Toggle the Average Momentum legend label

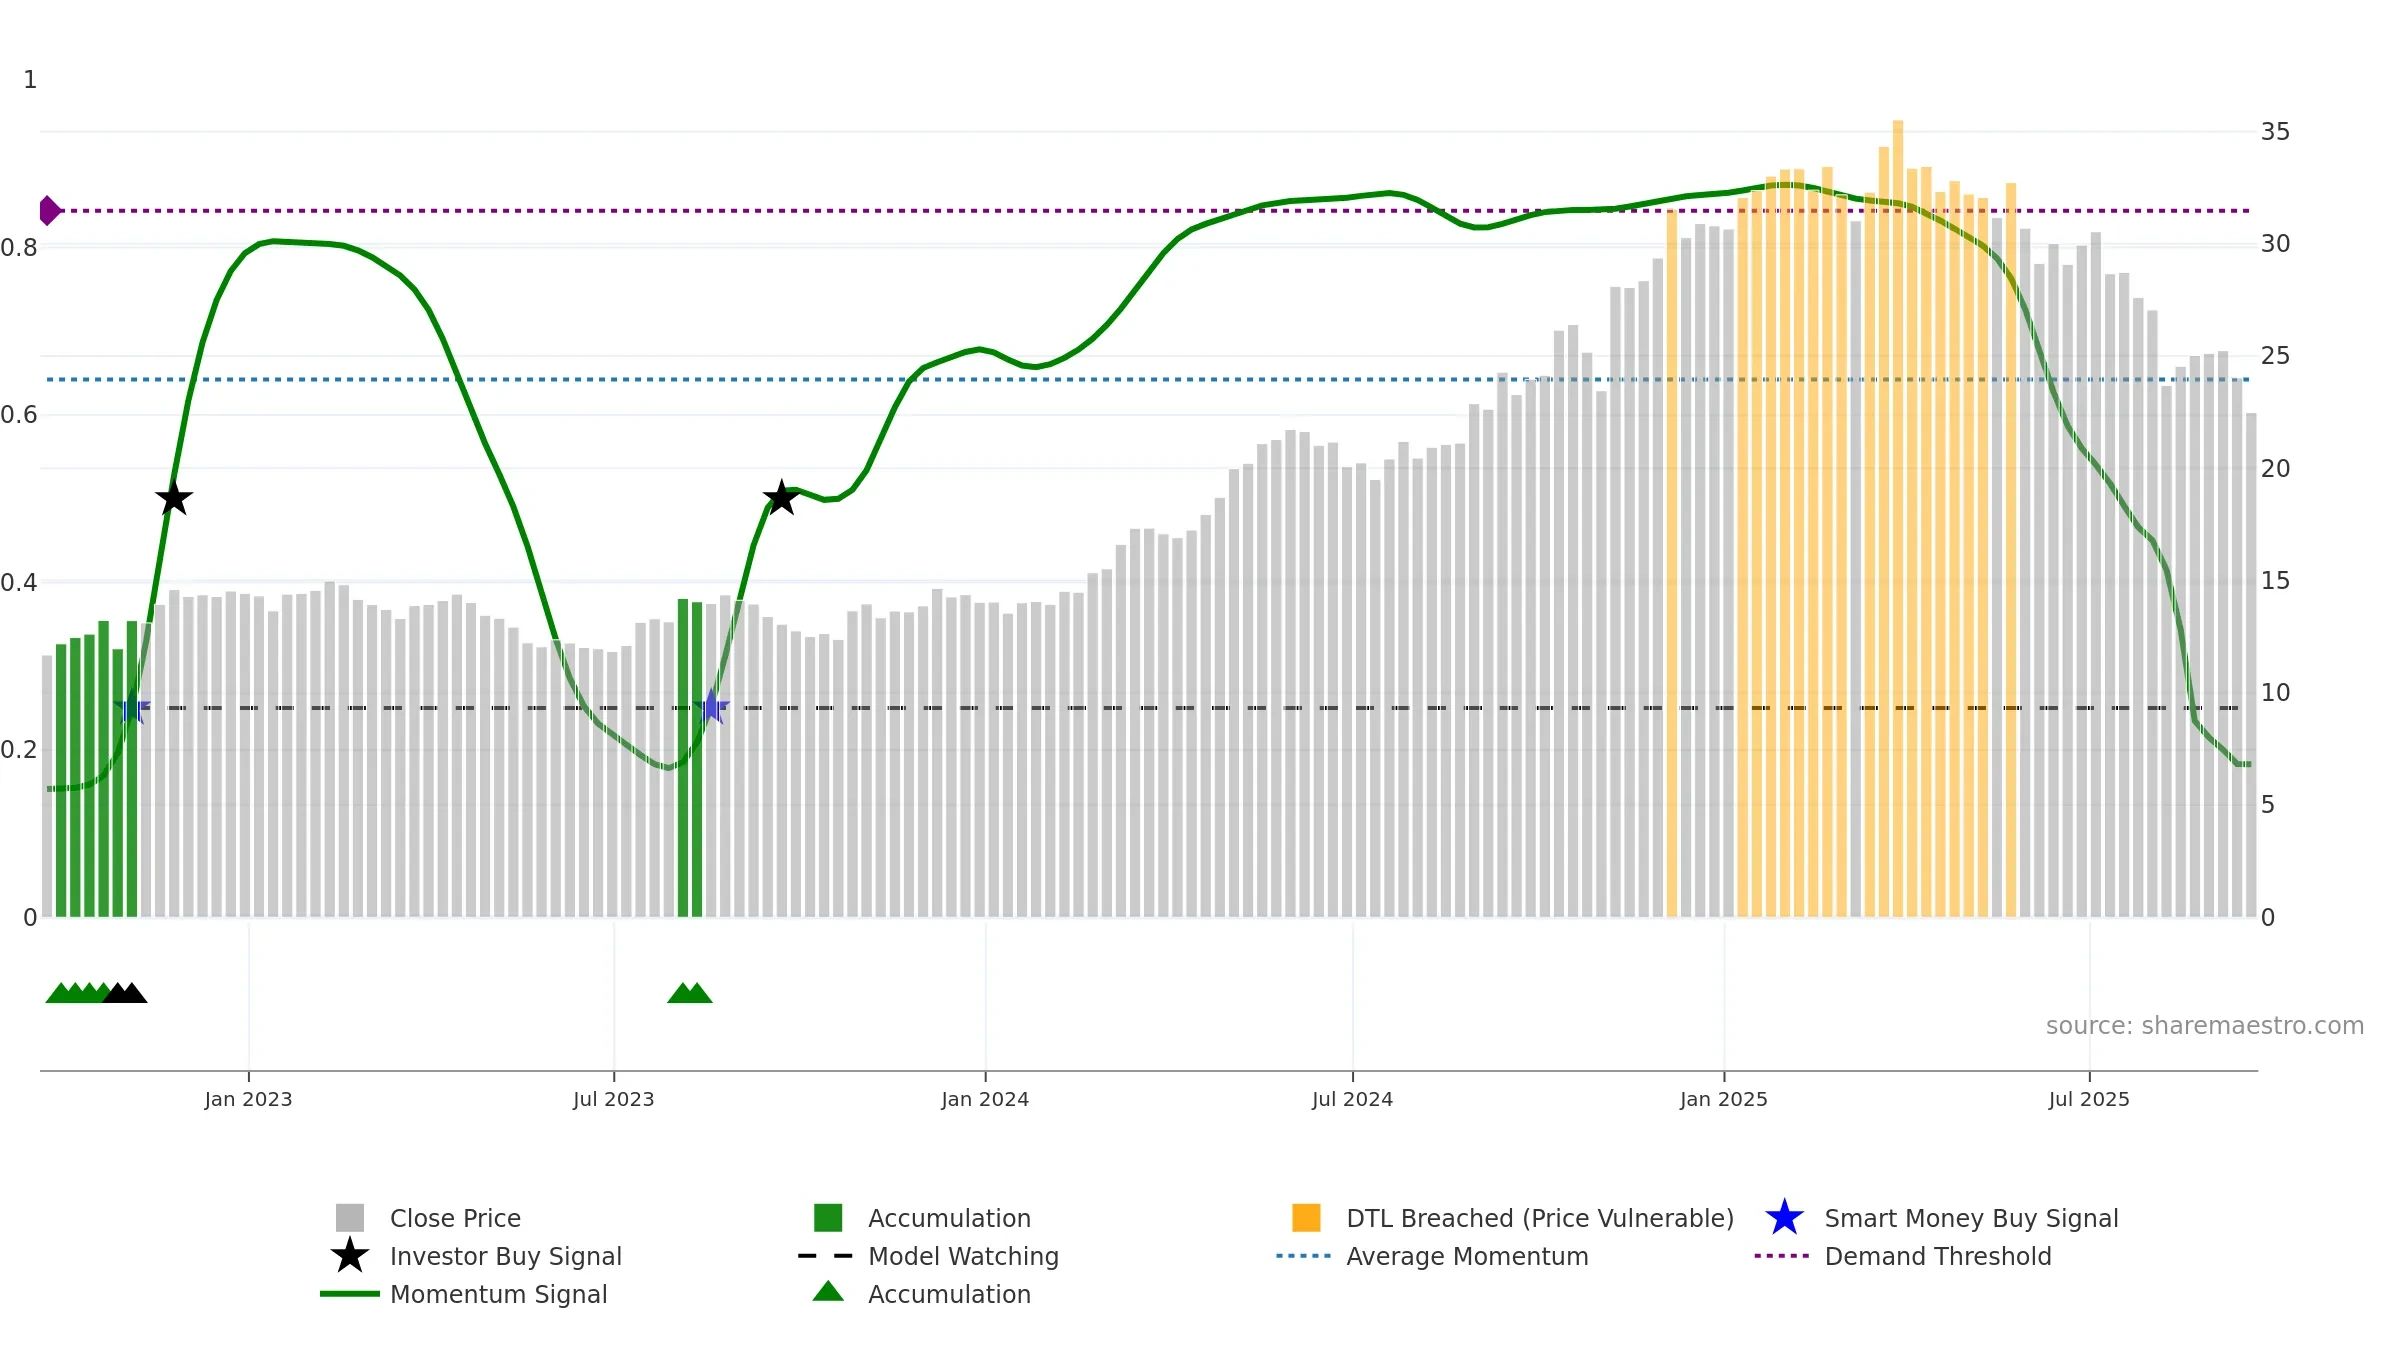click(x=1467, y=1256)
